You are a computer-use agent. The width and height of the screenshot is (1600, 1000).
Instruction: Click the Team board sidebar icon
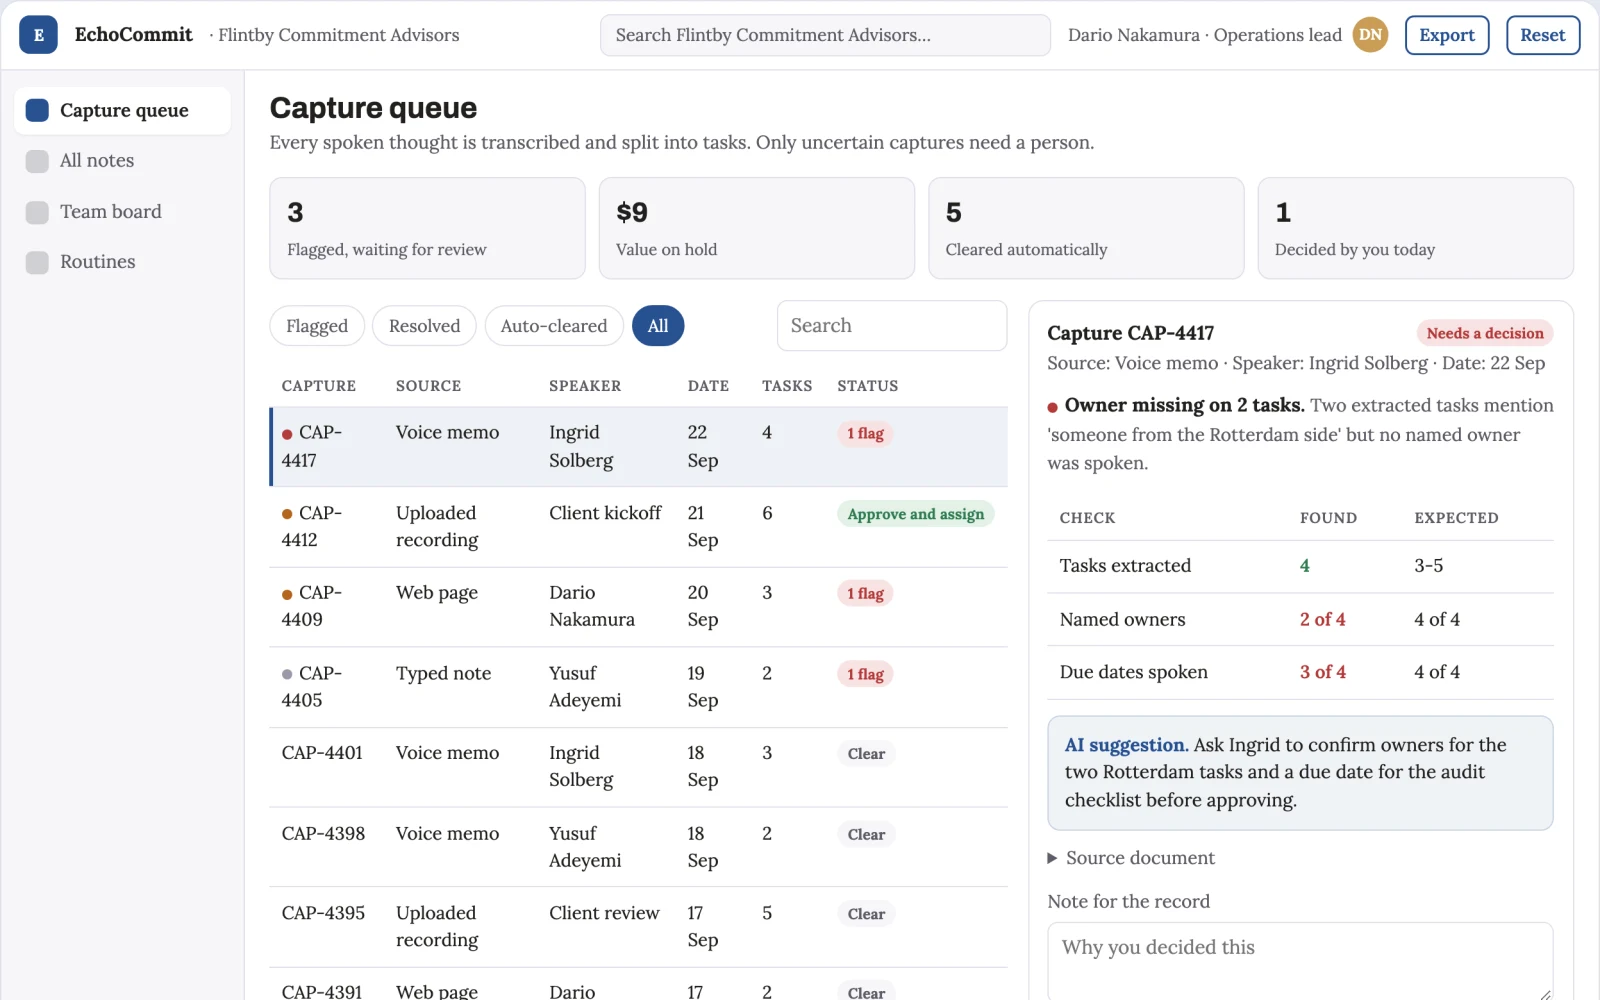37,212
